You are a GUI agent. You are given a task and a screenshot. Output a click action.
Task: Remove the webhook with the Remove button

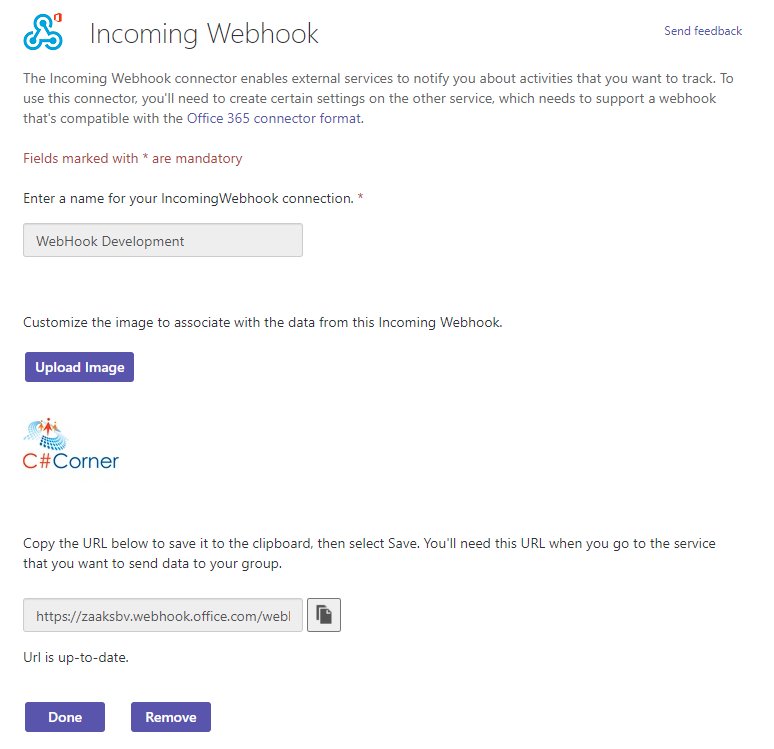[171, 717]
